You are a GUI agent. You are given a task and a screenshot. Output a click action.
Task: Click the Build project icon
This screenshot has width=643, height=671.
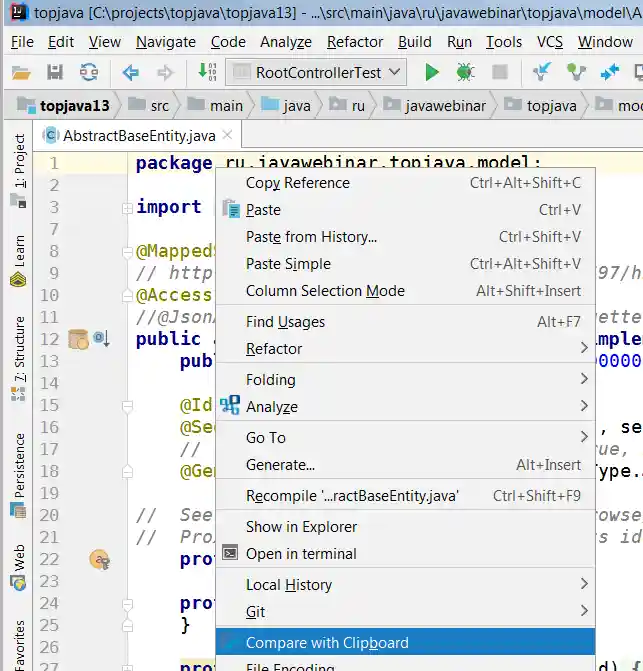206,72
